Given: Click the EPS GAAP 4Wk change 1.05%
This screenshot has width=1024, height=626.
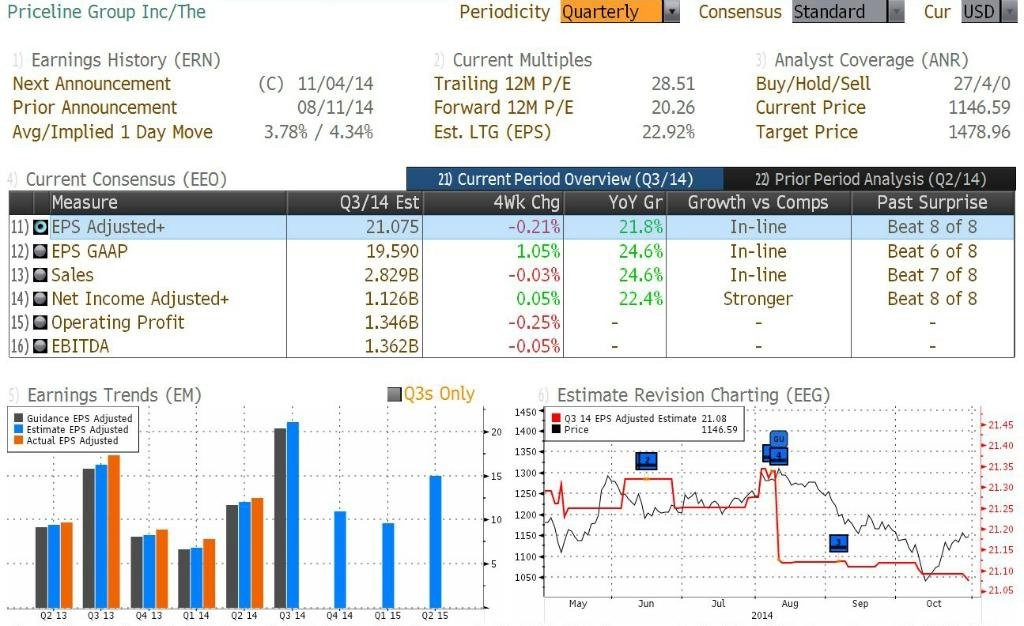Looking at the screenshot, I should pyautogui.click(x=538, y=251).
